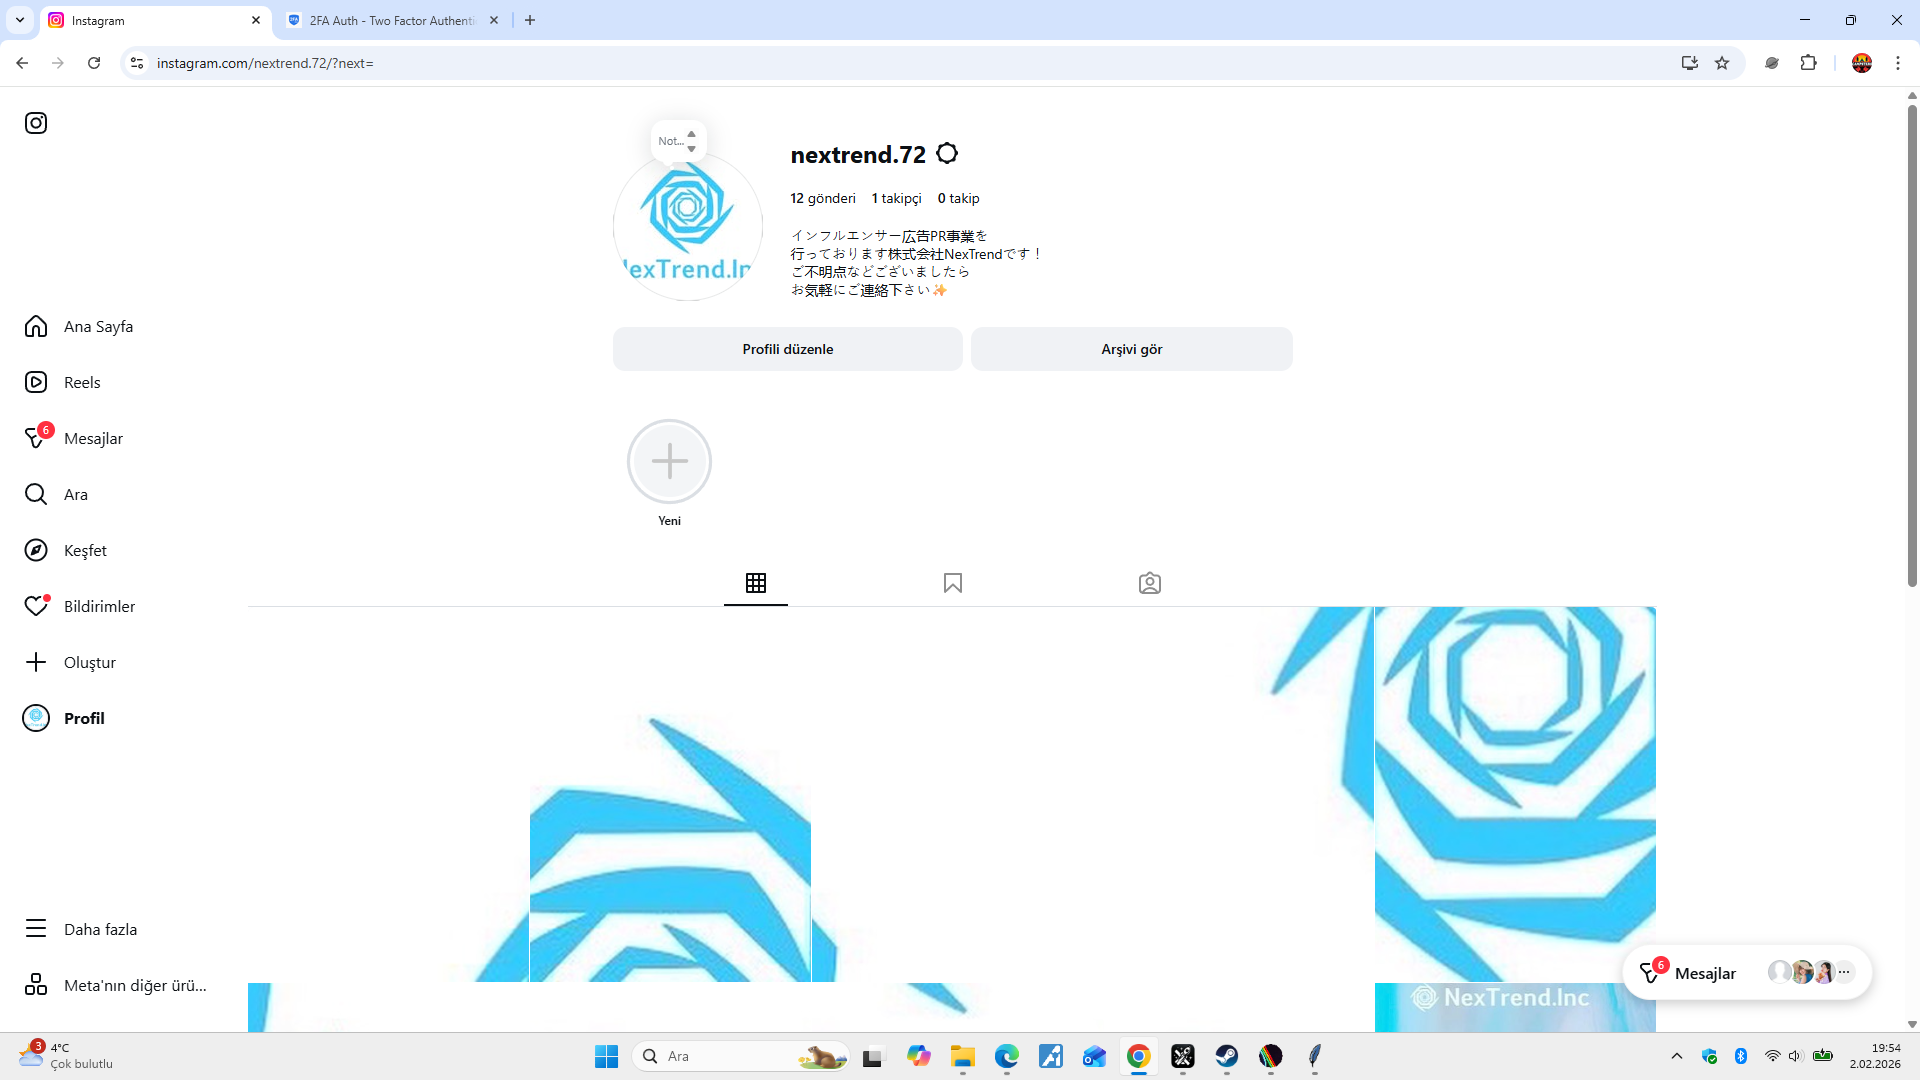Click the Profili düzenle button
Viewport: 1920px width, 1080px height.
click(x=788, y=349)
